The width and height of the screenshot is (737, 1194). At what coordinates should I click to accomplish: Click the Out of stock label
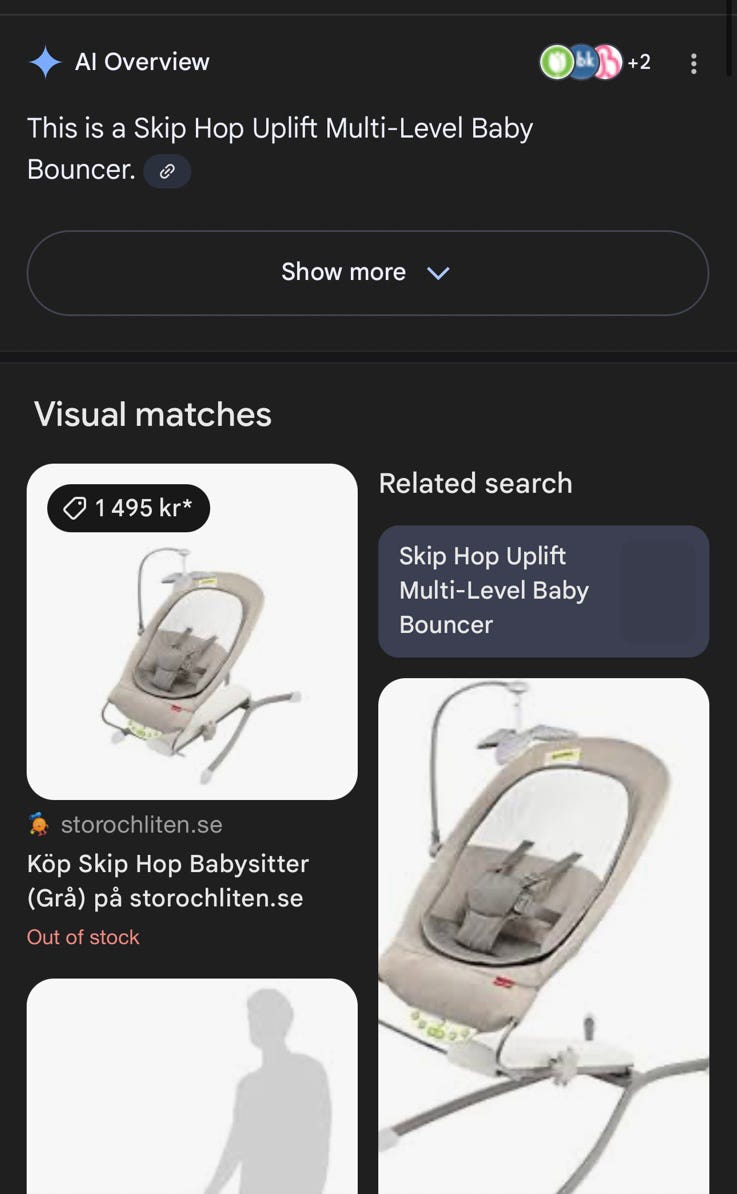coord(83,937)
